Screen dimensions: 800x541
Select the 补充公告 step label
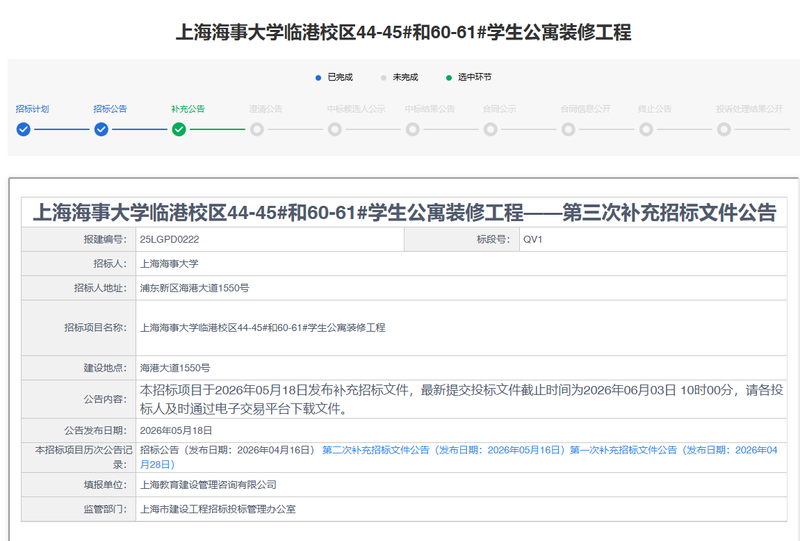tap(188, 109)
